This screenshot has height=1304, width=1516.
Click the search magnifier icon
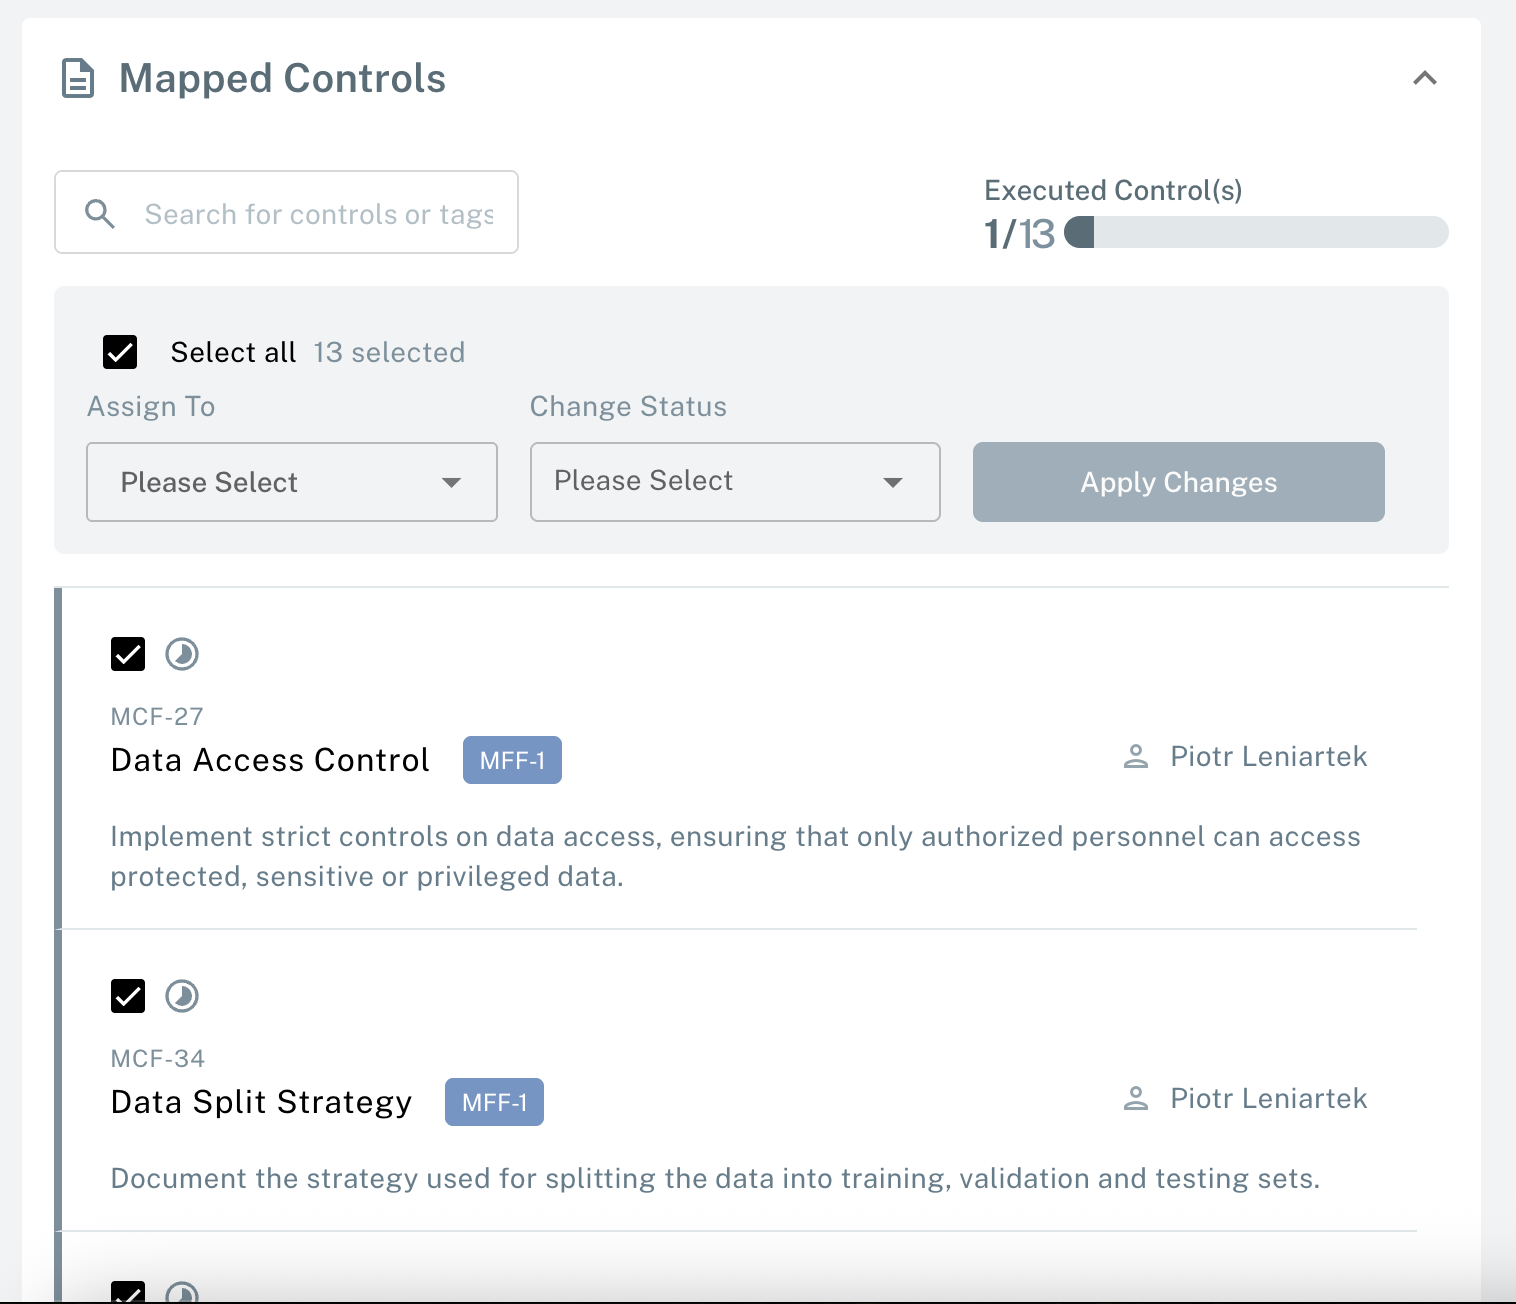(100, 213)
